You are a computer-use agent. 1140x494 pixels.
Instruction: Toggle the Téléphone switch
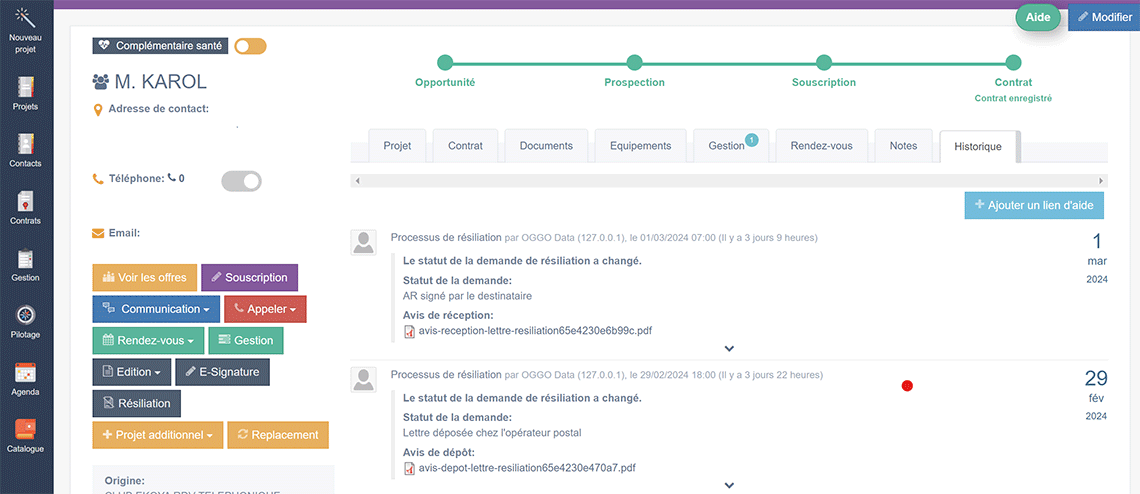[x=241, y=180]
